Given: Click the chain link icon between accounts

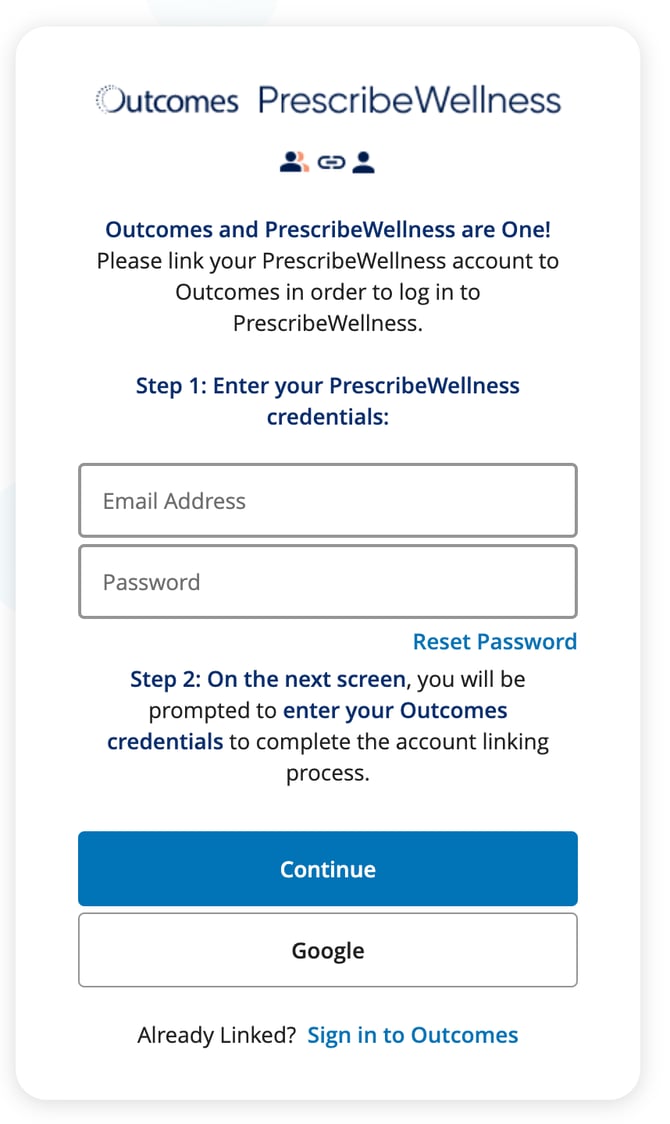Looking at the screenshot, I should pyautogui.click(x=330, y=160).
